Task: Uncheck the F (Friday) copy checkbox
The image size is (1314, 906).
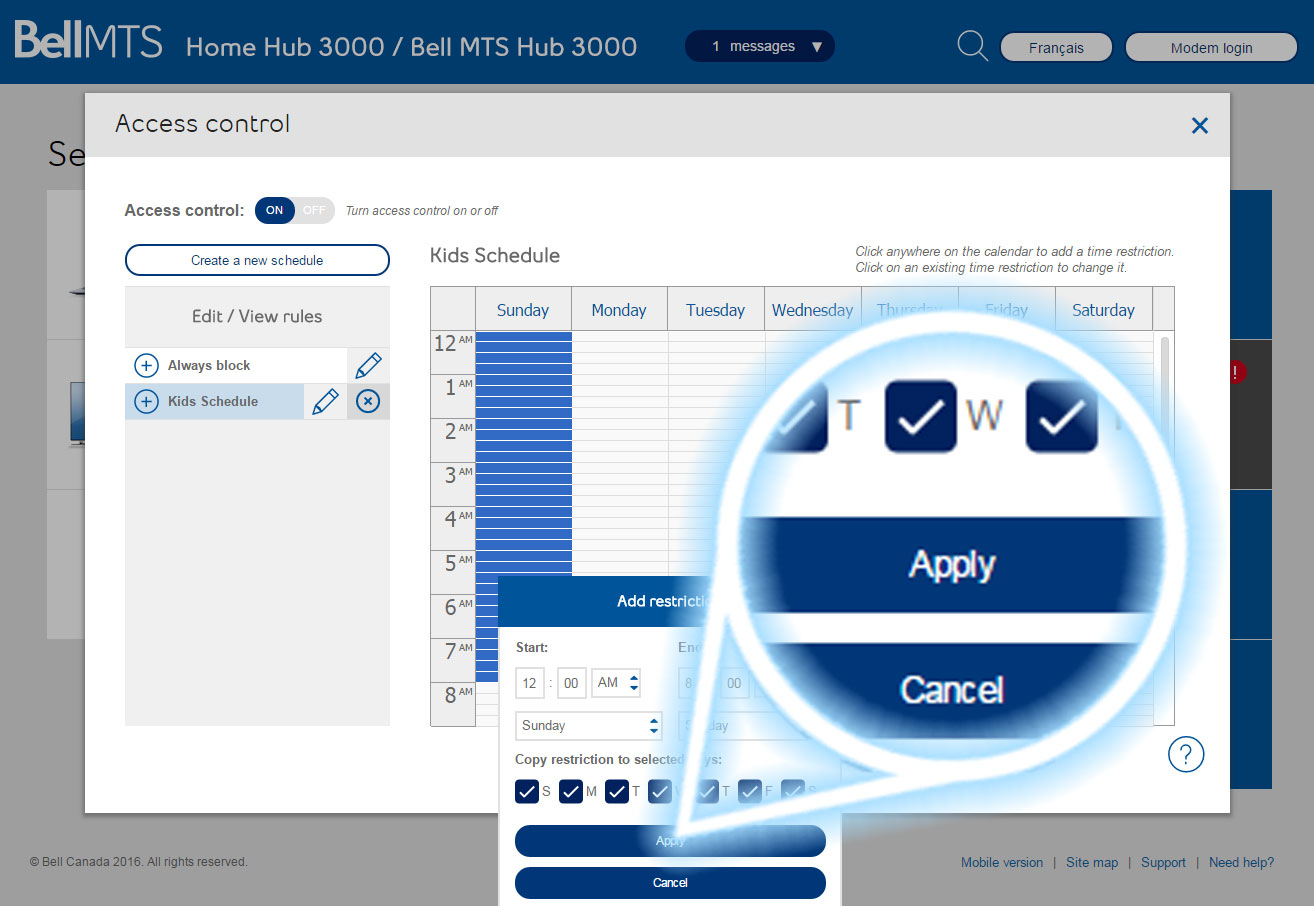Action: click(750, 791)
